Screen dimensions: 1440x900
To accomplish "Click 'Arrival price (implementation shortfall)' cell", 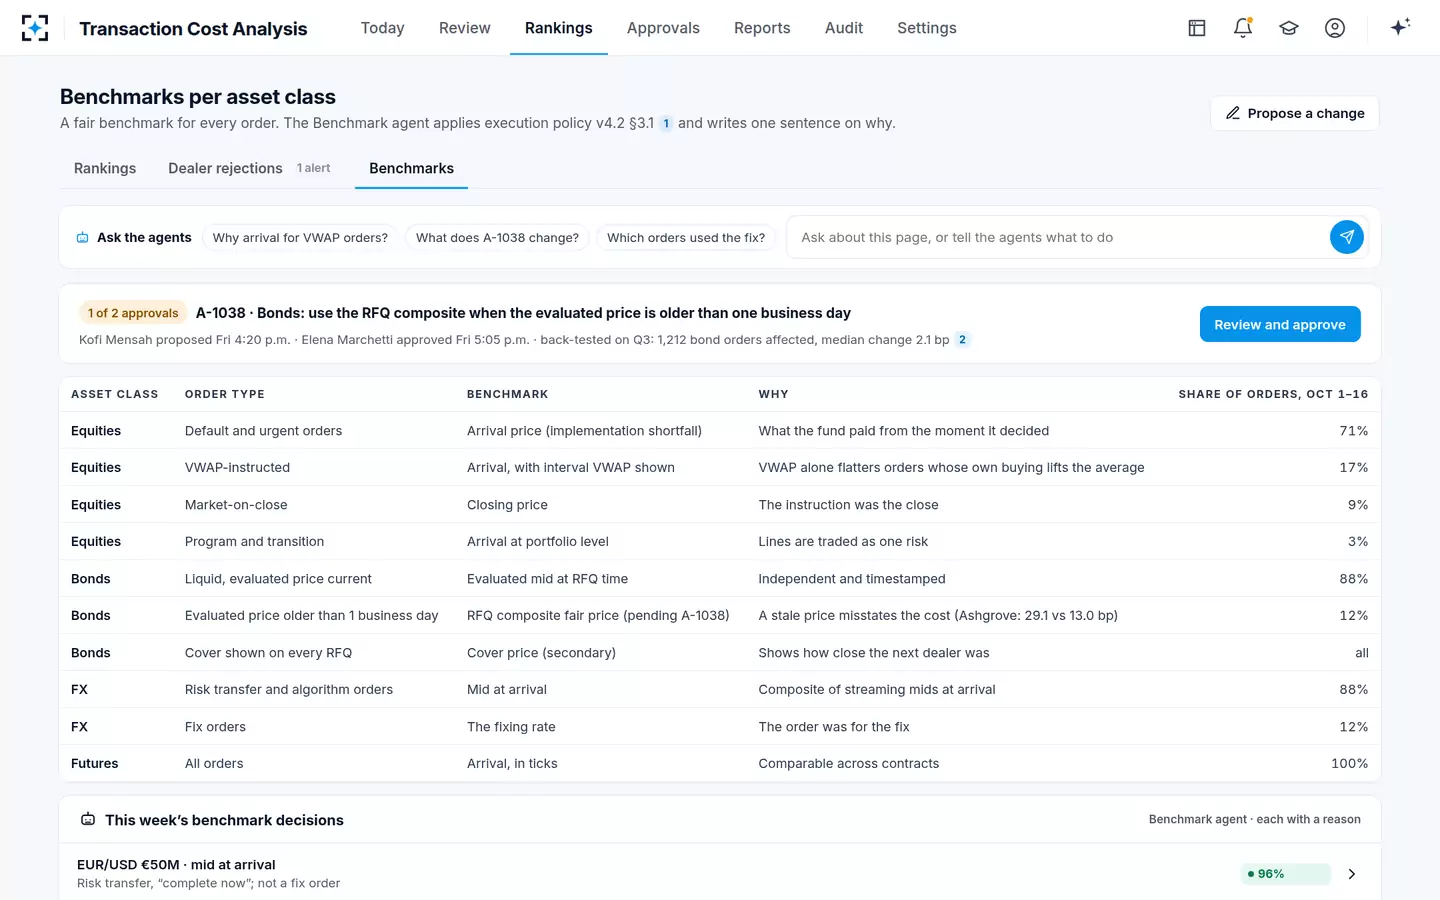I will point(584,431).
